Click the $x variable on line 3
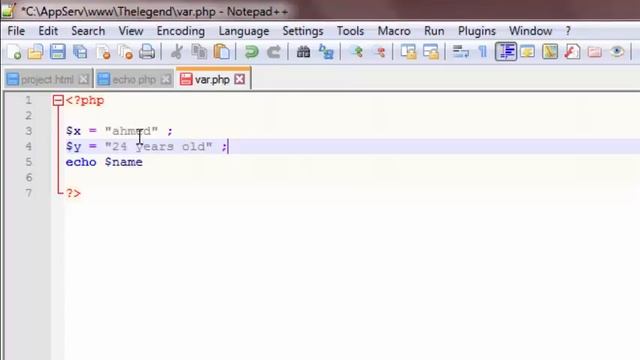640x360 pixels. click(x=73, y=131)
